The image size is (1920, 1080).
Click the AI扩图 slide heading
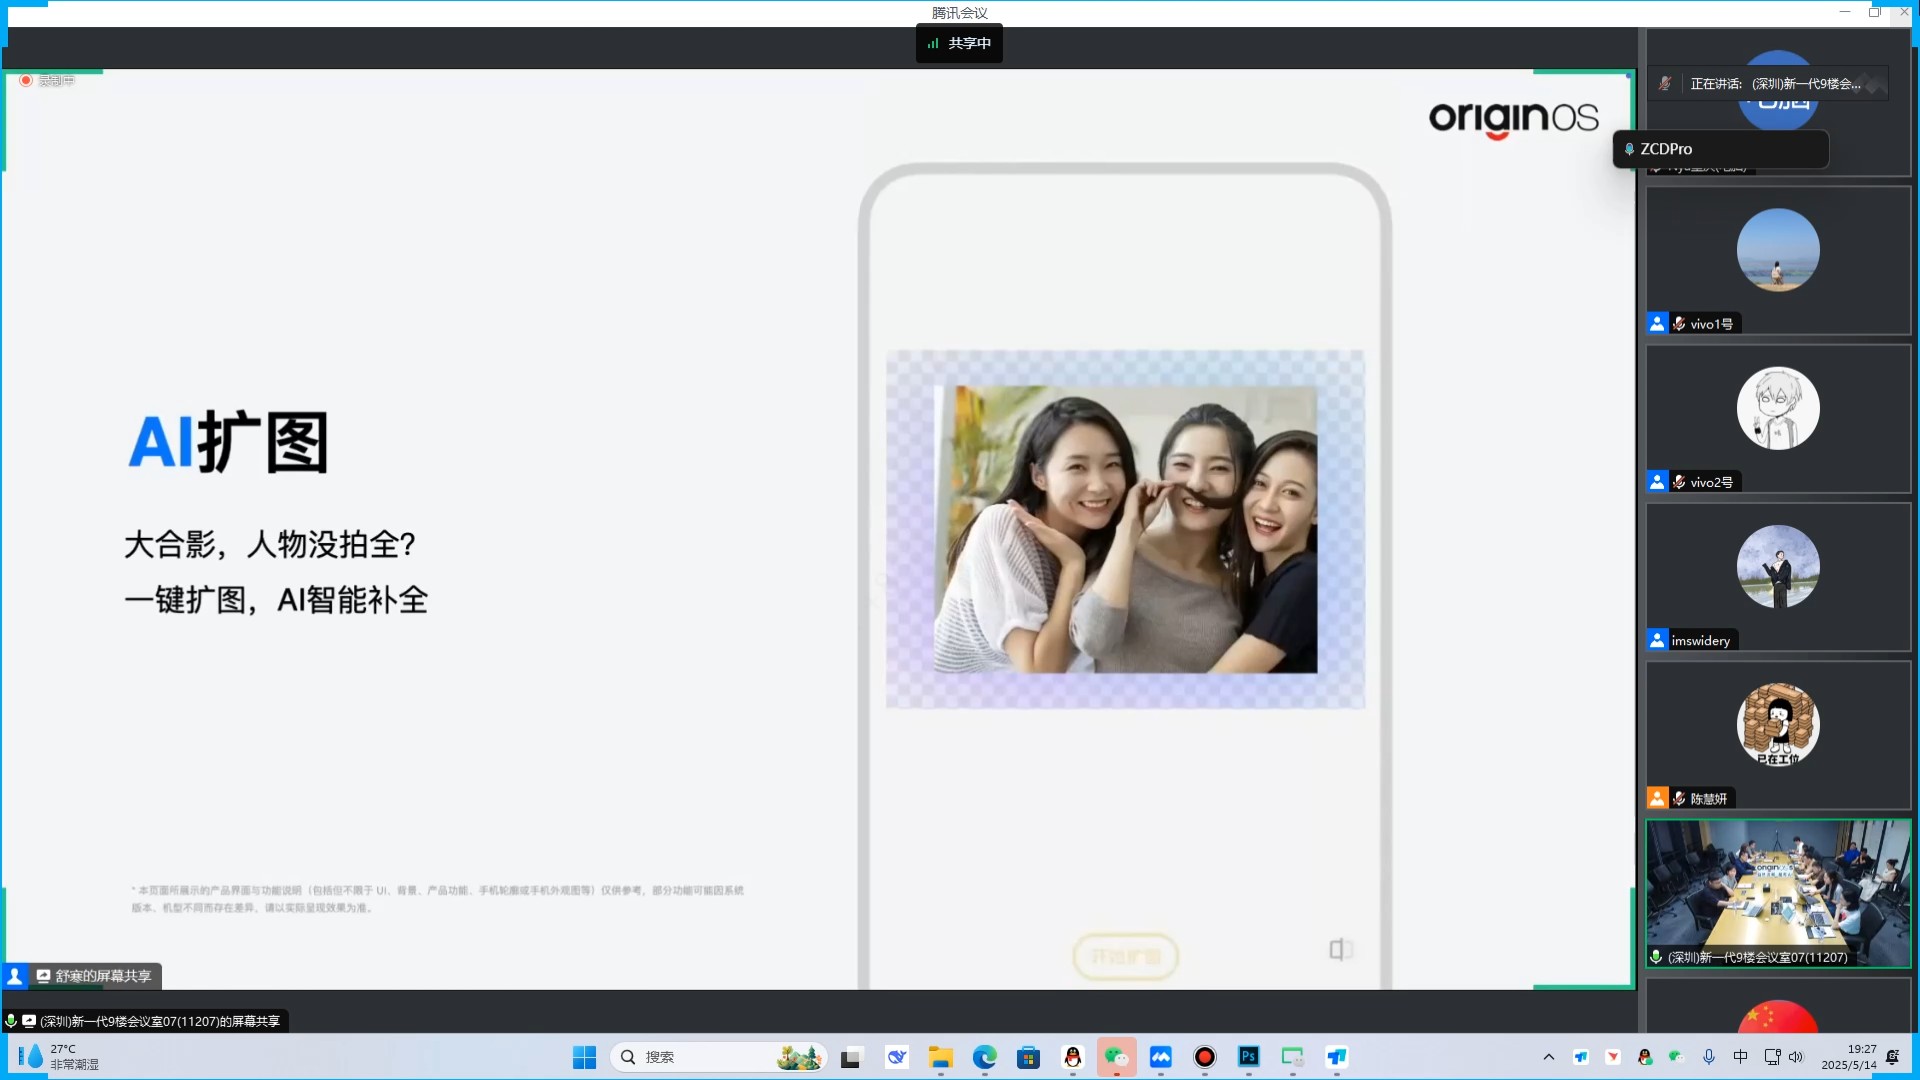(229, 441)
